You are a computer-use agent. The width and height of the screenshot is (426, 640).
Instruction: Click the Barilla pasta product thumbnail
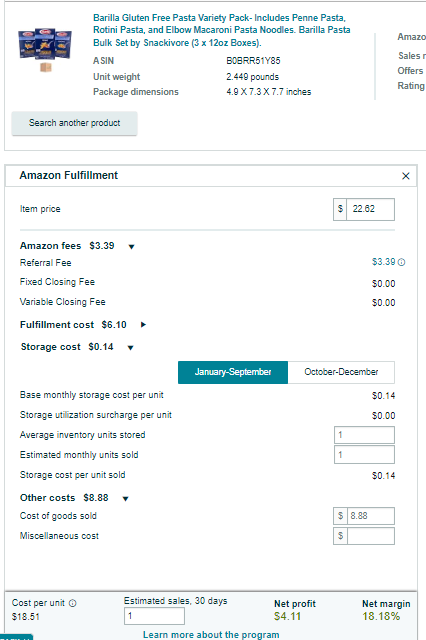tap(45, 49)
